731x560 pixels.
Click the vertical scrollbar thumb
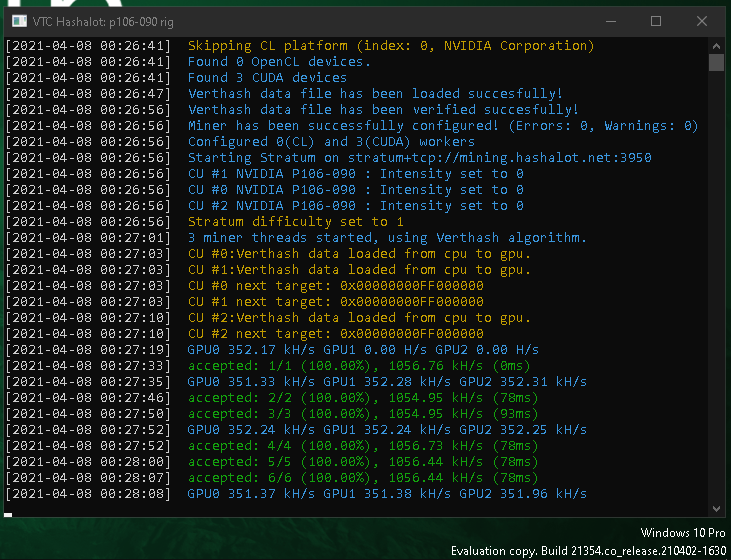point(716,62)
